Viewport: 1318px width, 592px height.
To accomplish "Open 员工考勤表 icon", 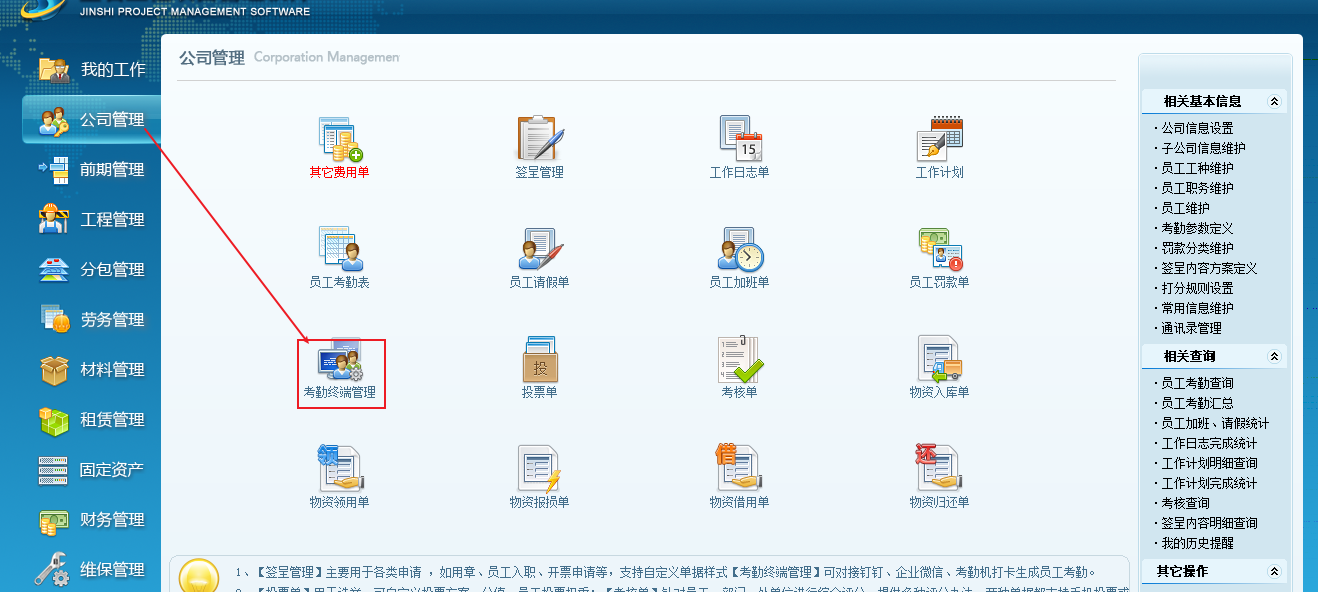I will tap(339, 250).
